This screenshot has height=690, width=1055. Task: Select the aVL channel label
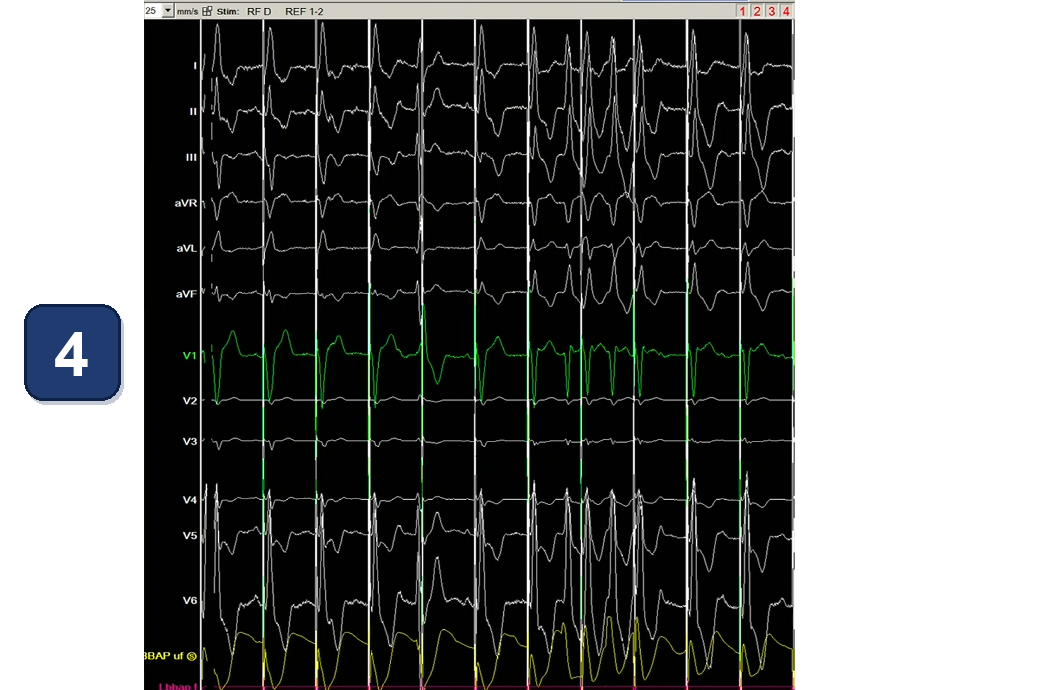[x=187, y=248]
